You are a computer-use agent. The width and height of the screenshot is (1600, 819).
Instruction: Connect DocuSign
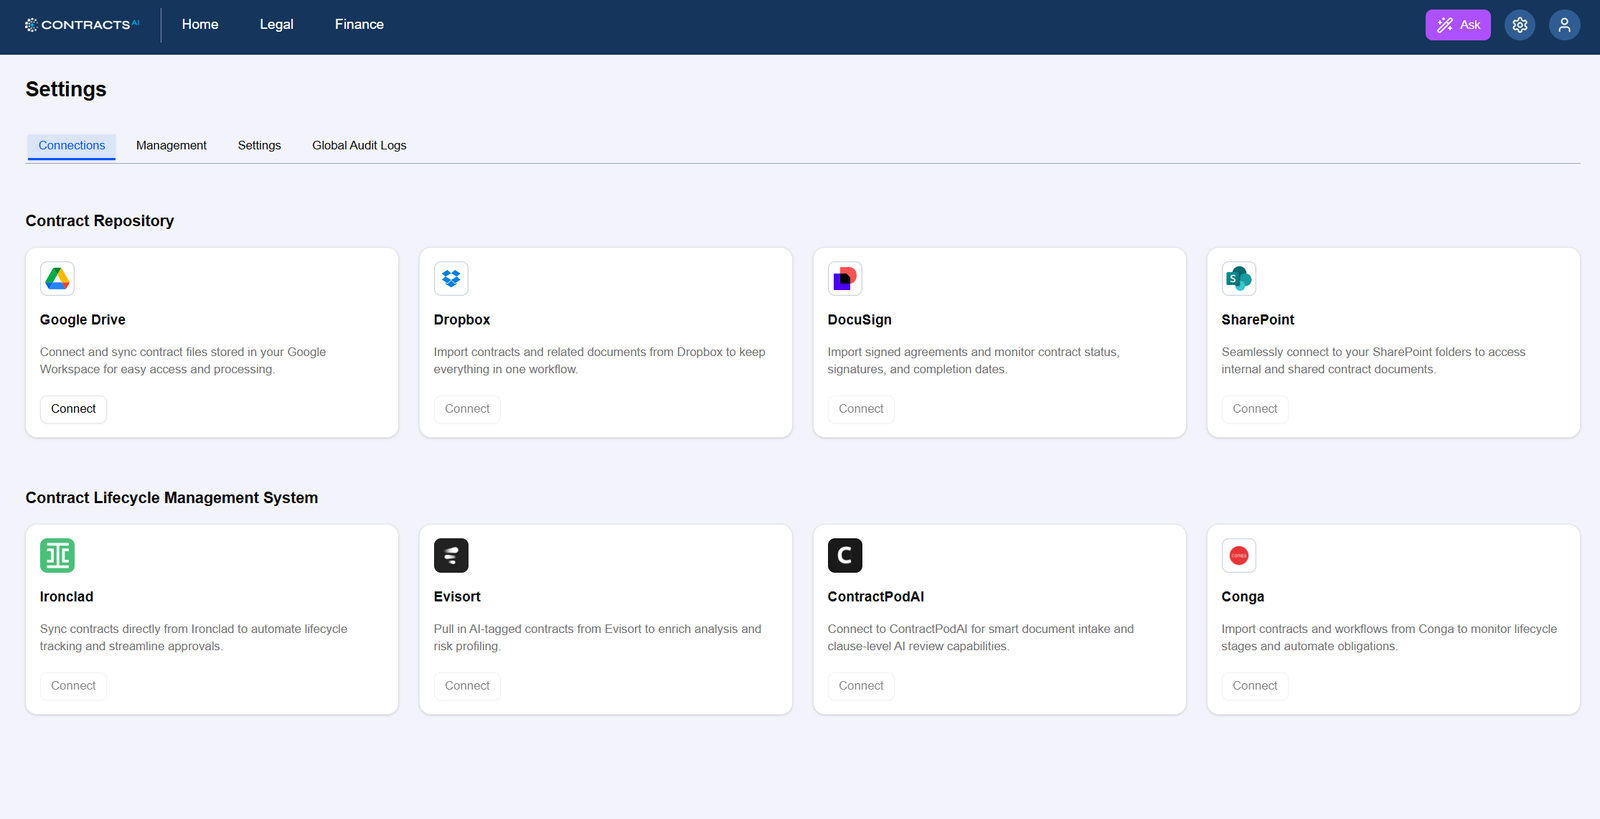861,409
